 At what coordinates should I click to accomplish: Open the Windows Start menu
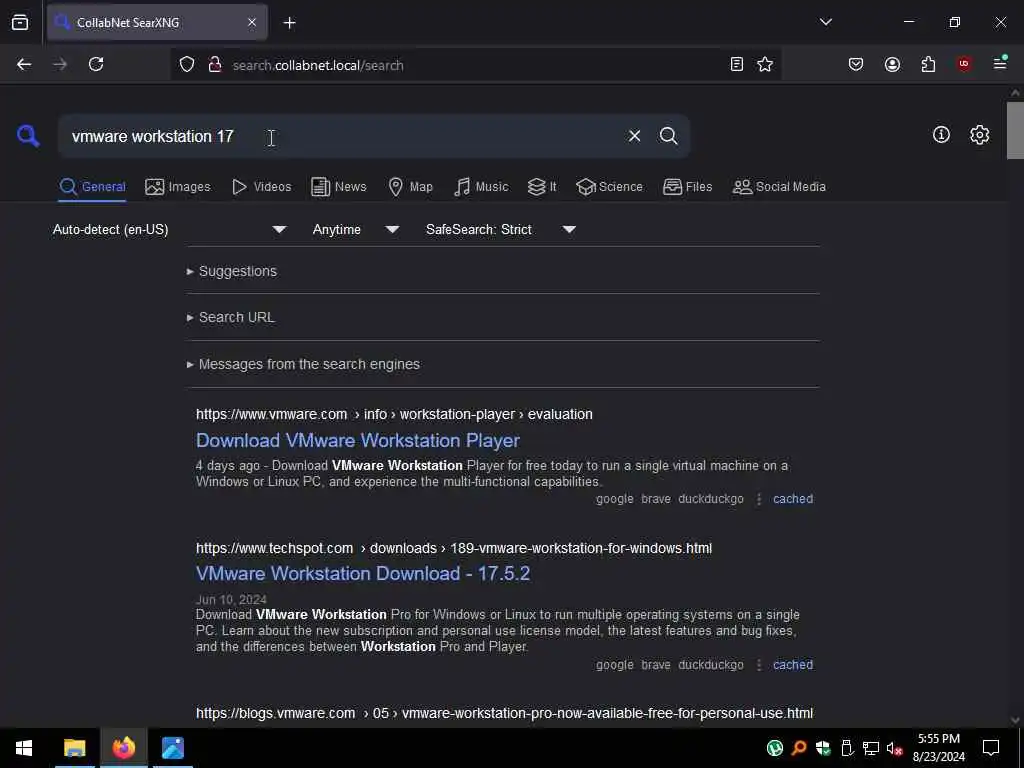pyautogui.click(x=24, y=748)
